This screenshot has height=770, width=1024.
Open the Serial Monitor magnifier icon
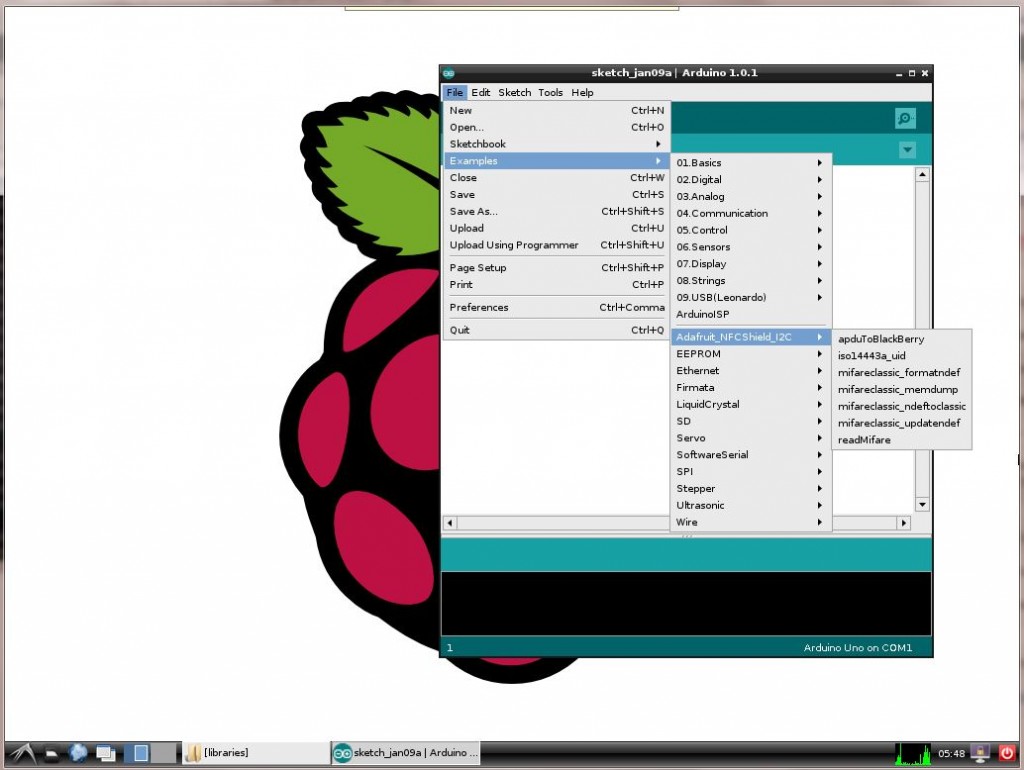(x=905, y=118)
